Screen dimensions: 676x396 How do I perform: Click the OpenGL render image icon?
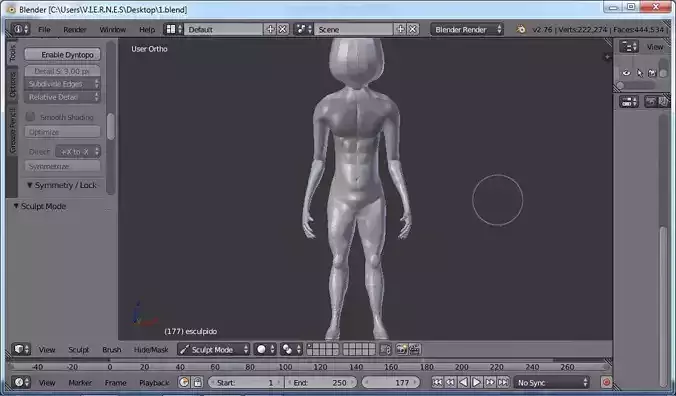click(401, 349)
